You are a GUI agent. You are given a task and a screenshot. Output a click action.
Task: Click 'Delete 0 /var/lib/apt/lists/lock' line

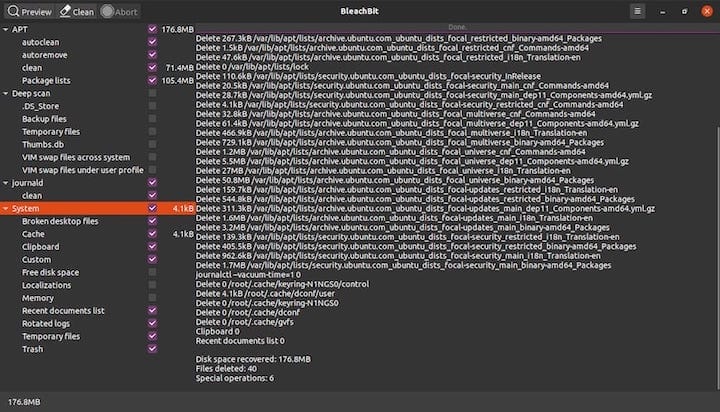(x=253, y=67)
